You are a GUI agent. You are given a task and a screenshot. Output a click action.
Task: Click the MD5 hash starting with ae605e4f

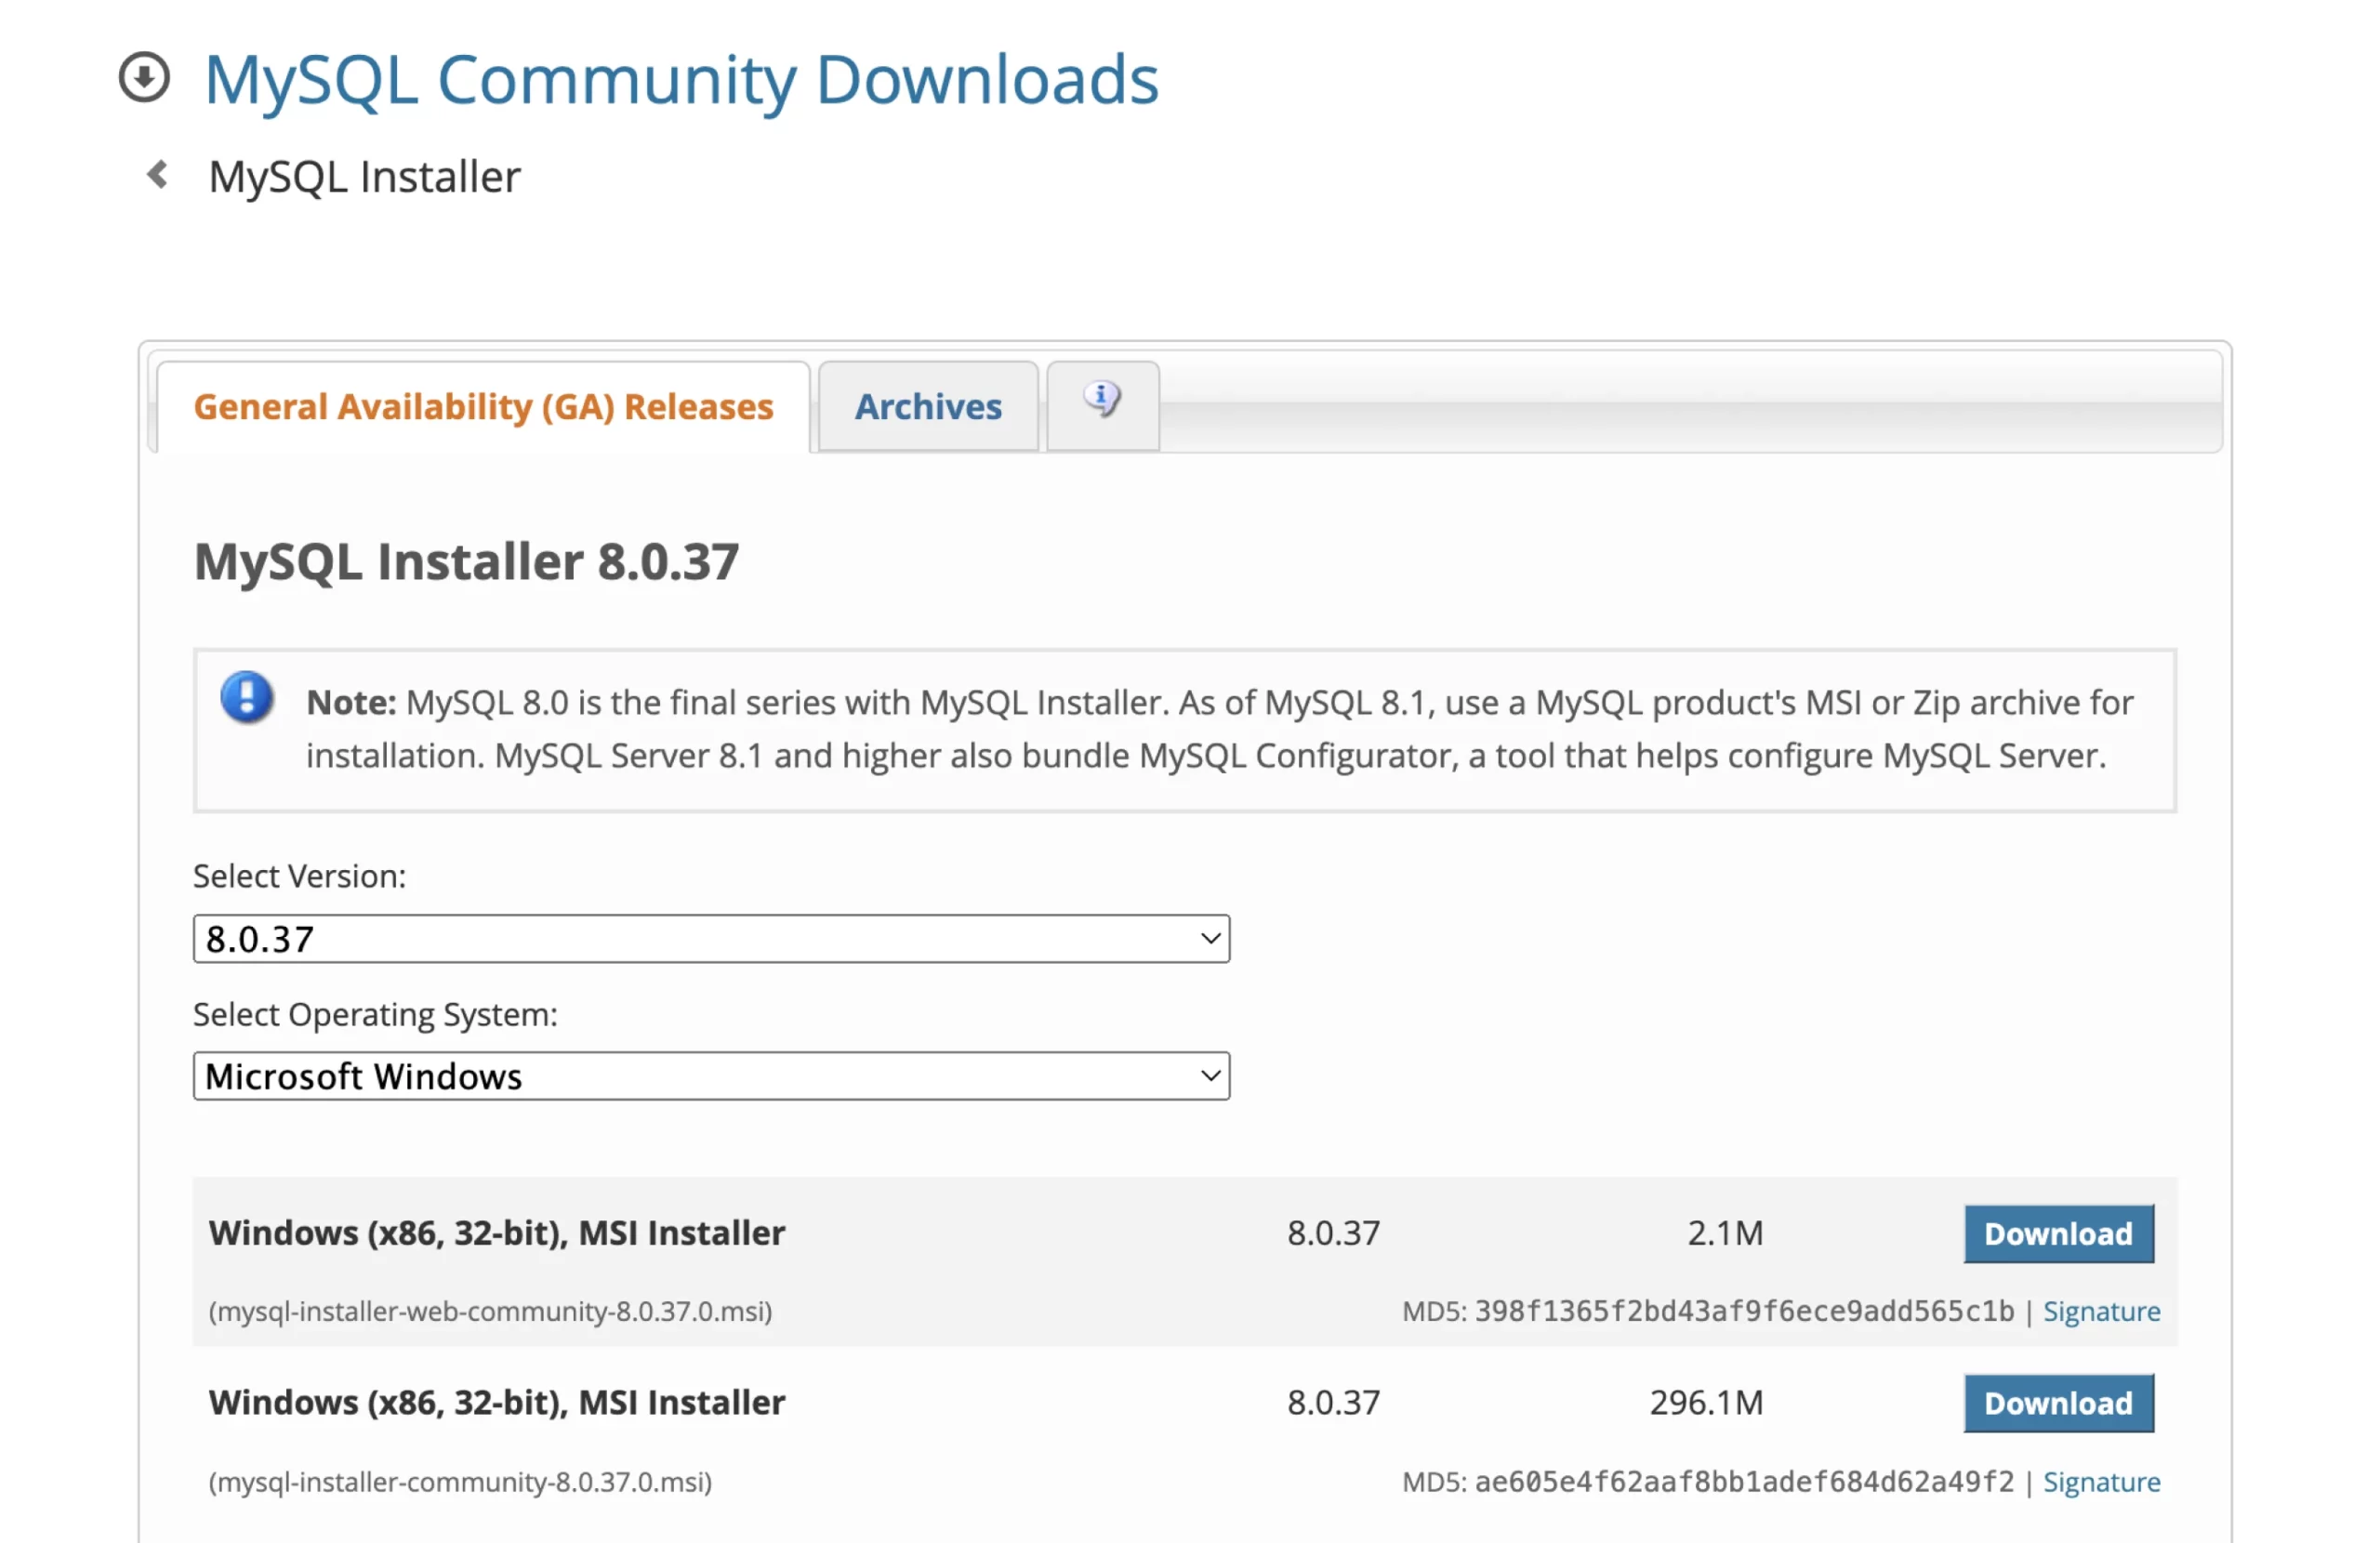point(1744,1481)
